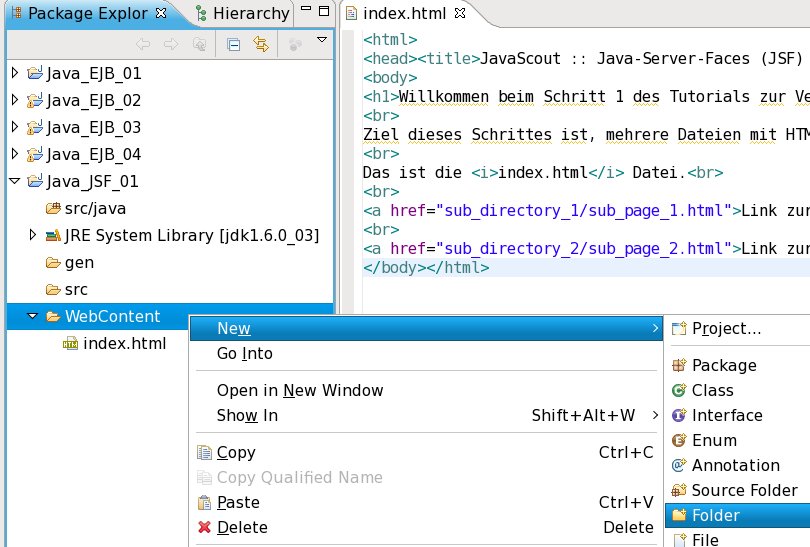Click the Source Folder icon in submenu

click(679, 491)
